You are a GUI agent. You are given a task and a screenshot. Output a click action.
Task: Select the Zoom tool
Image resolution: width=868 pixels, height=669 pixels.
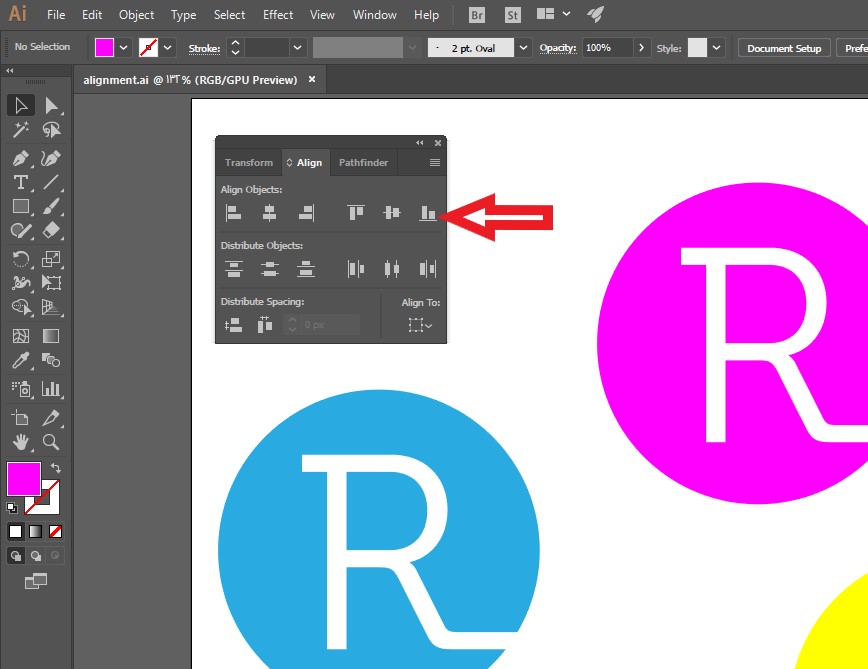pyautogui.click(x=51, y=442)
